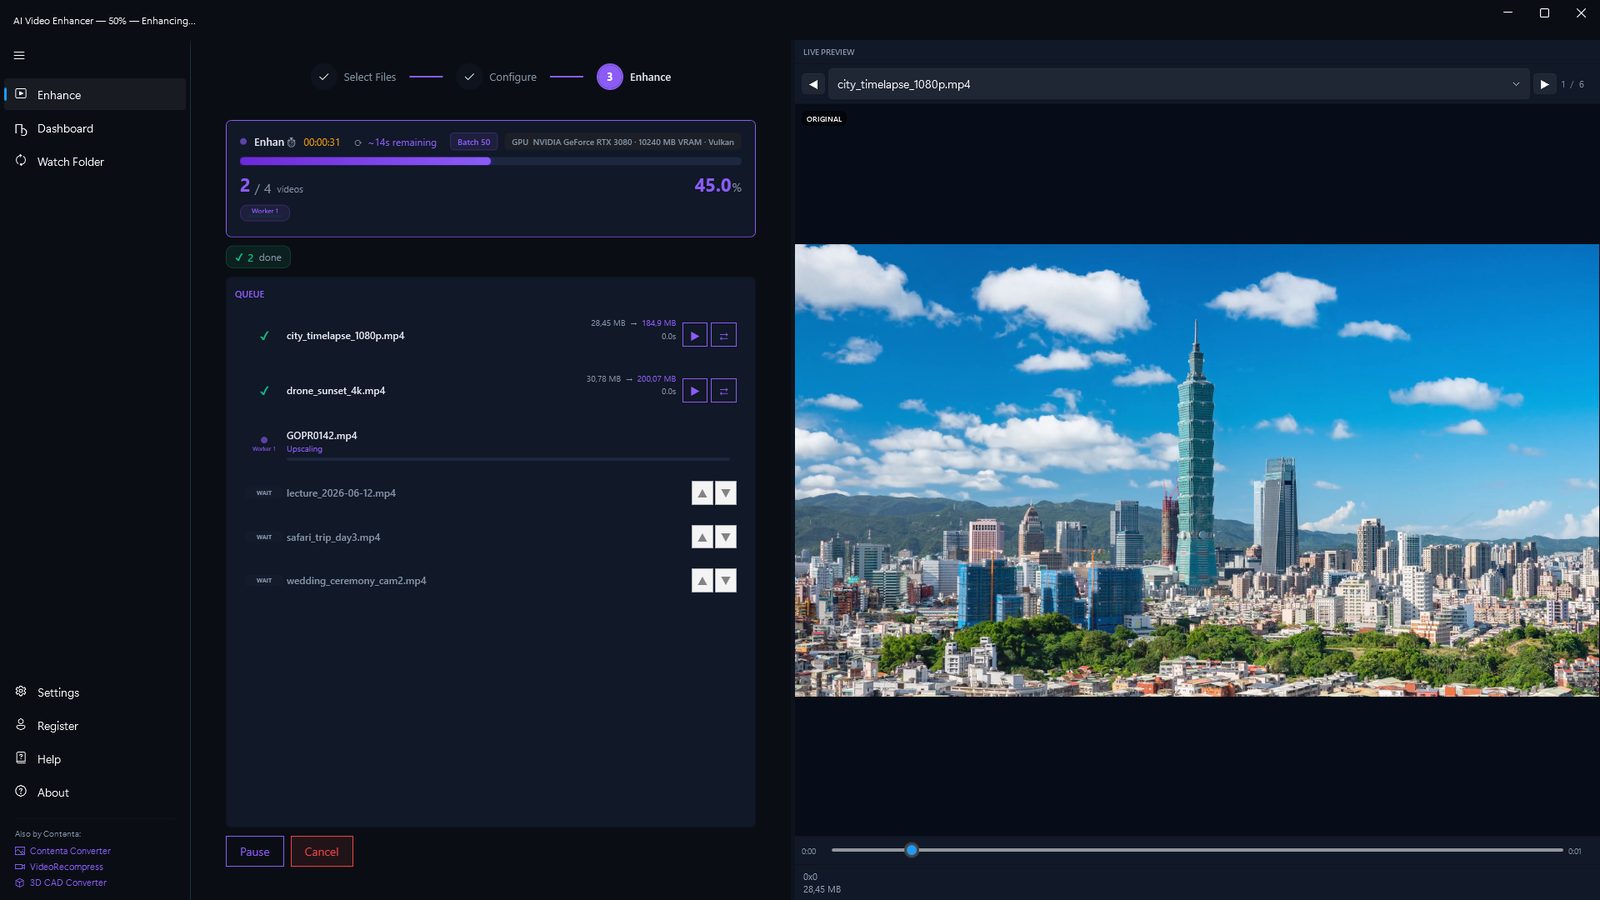Viewport: 1600px width, 900px height.
Task: Open Settings in the sidebar
Action: point(95,692)
